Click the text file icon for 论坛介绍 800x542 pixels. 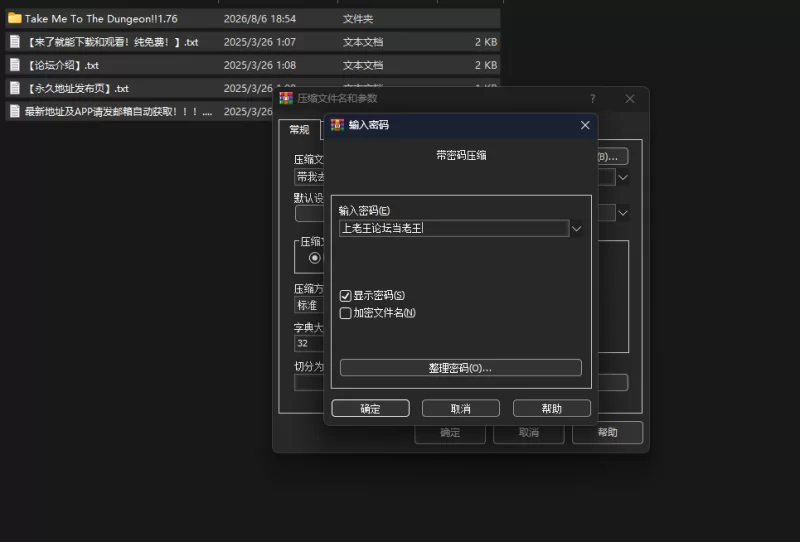tap(15, 65)
